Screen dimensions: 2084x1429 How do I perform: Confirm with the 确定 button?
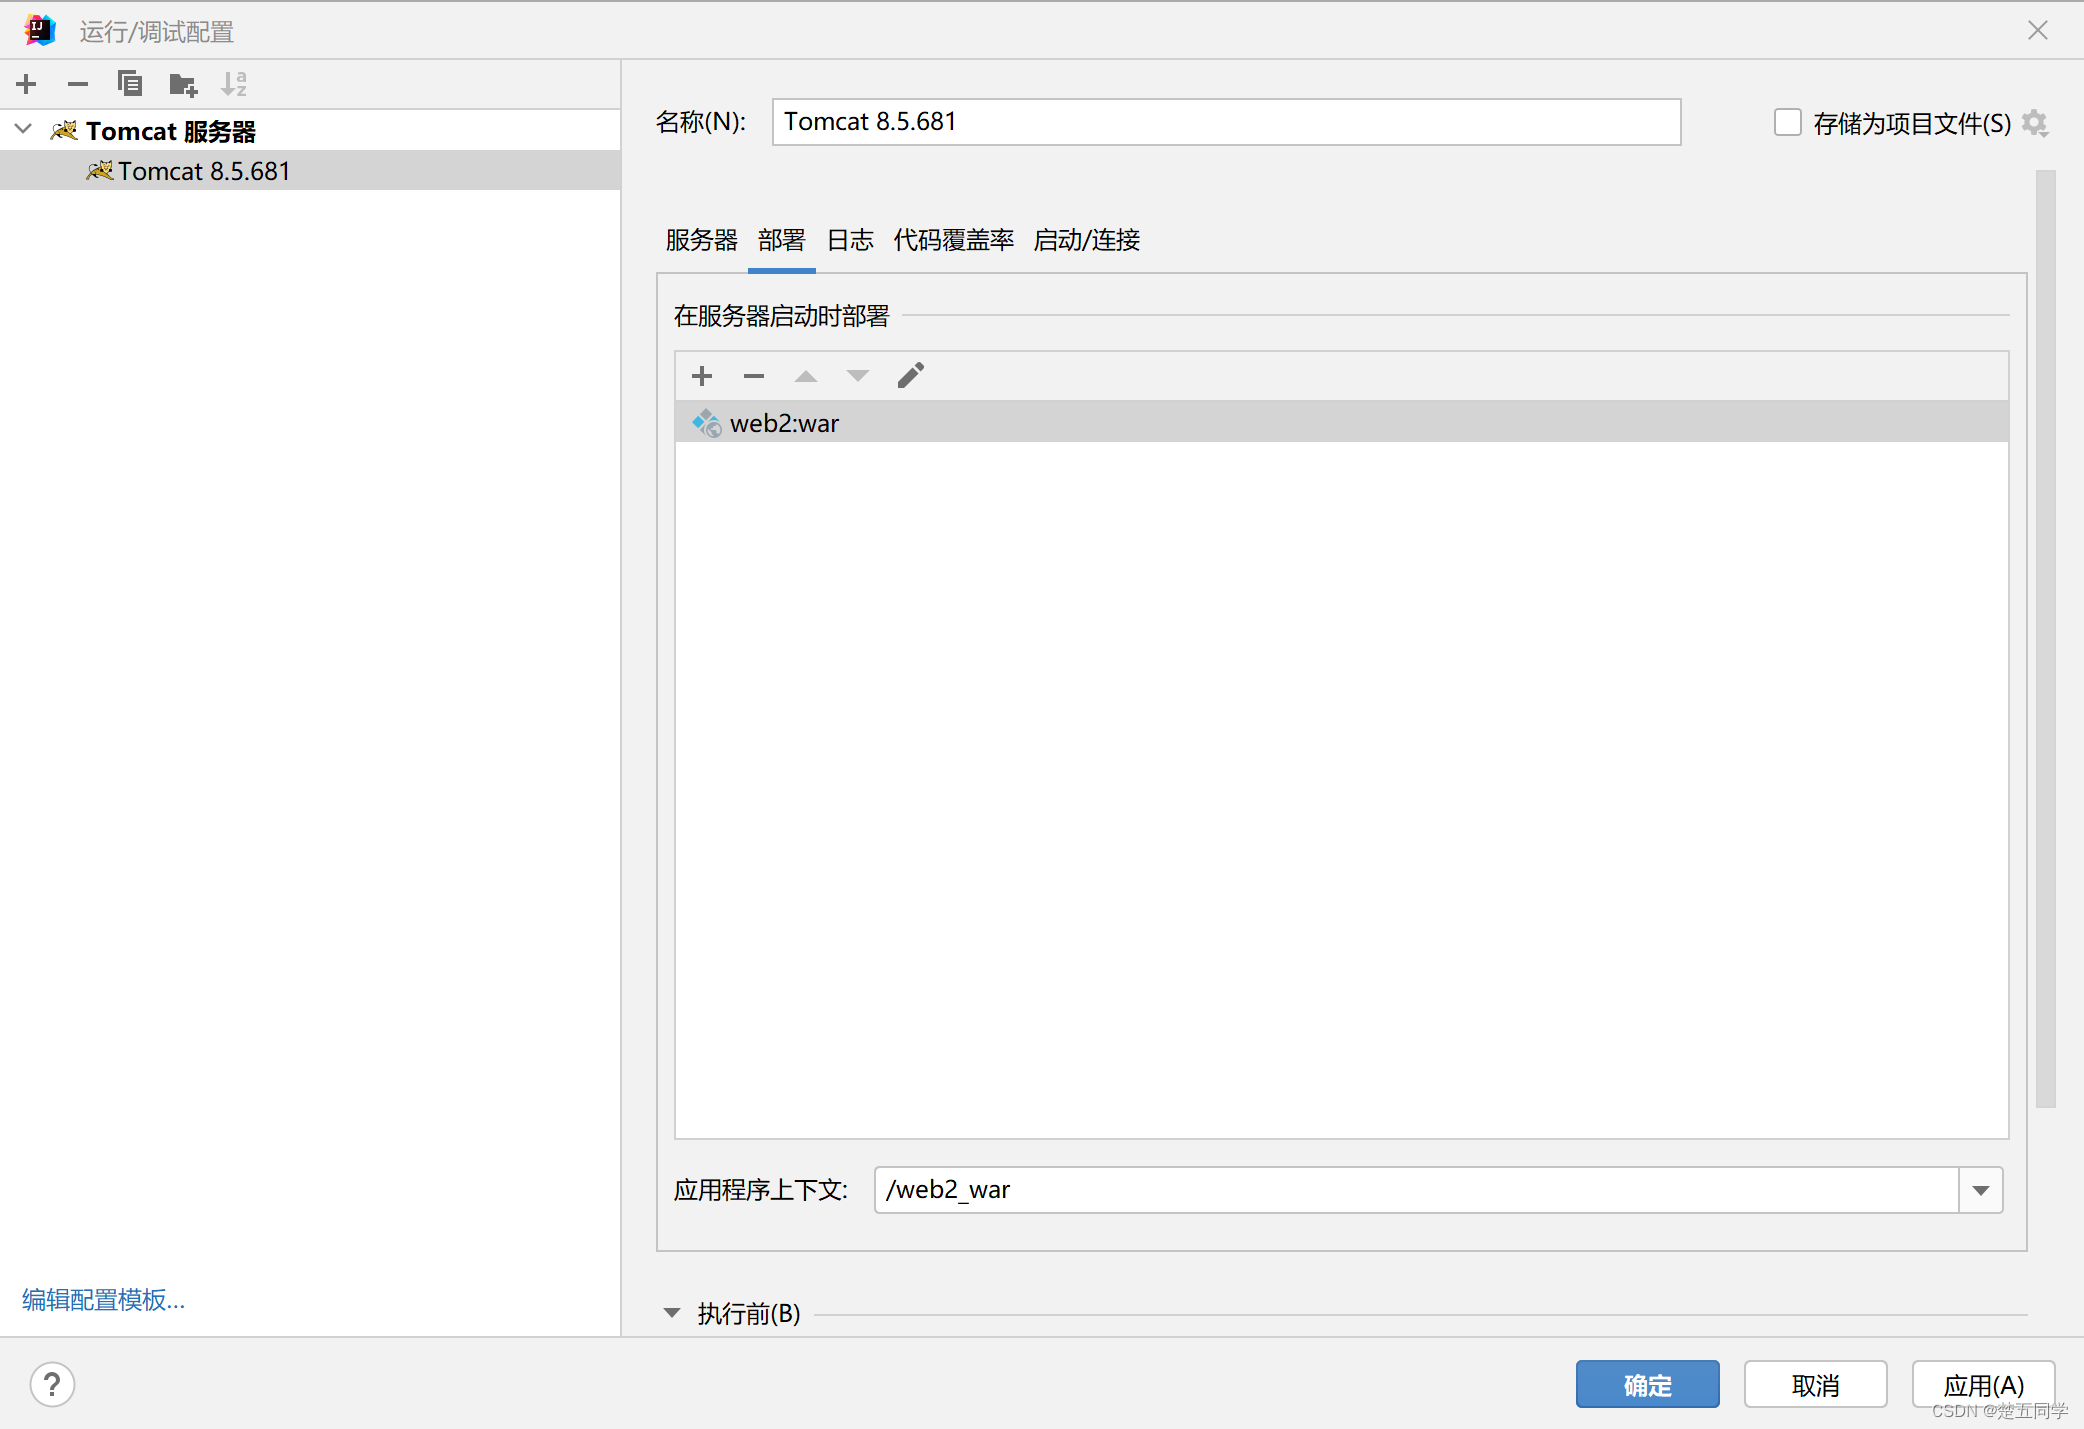1648,1384
